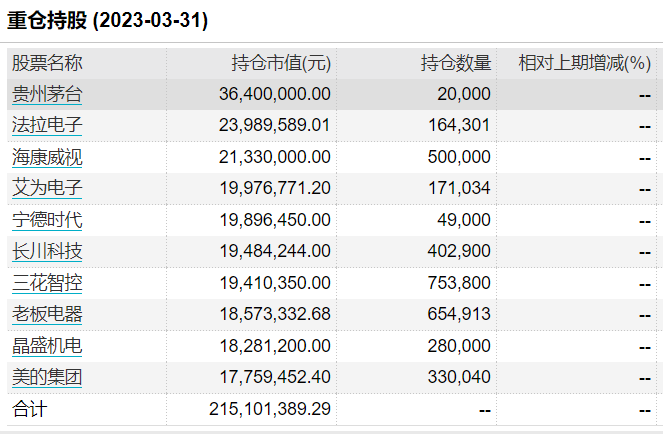663x434 pixels.
Task: Click 贵州茅台 market value 36,400,000.00
Action: pos(275,94)
